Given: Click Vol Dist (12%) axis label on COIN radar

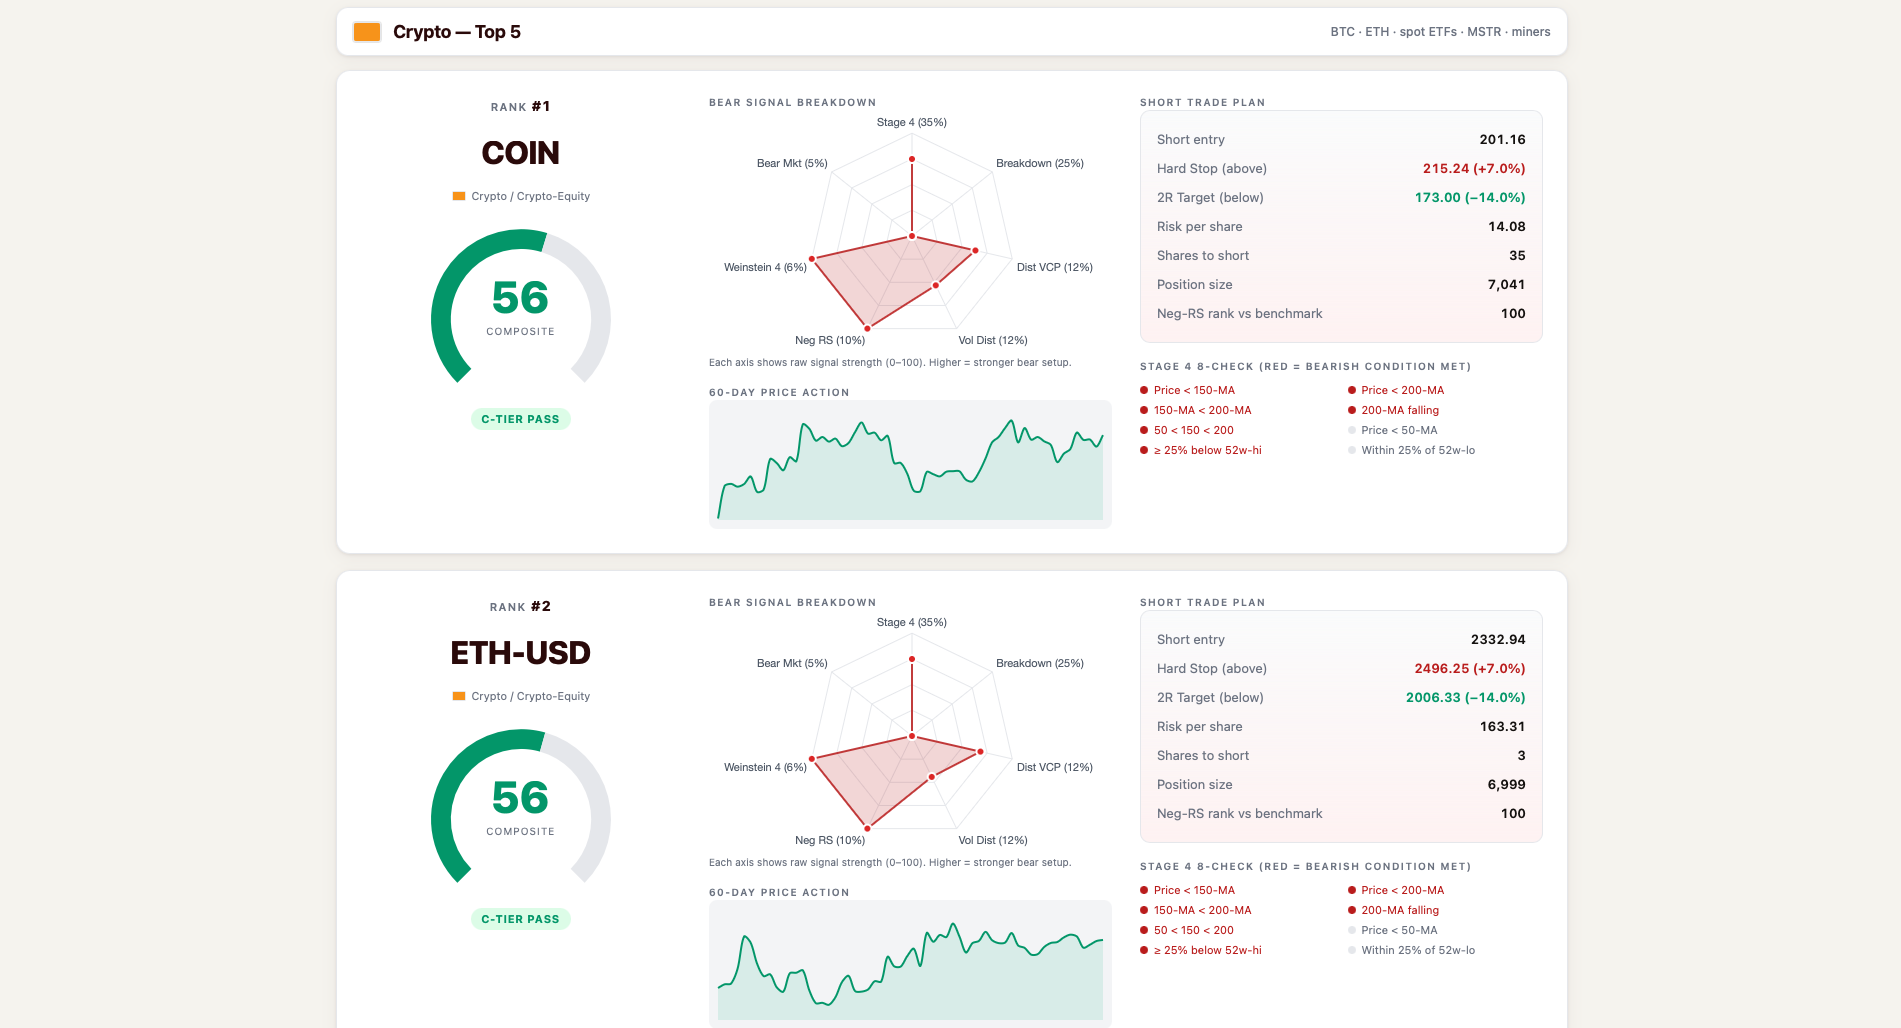Looking at the screenshot, I should 993,341.
